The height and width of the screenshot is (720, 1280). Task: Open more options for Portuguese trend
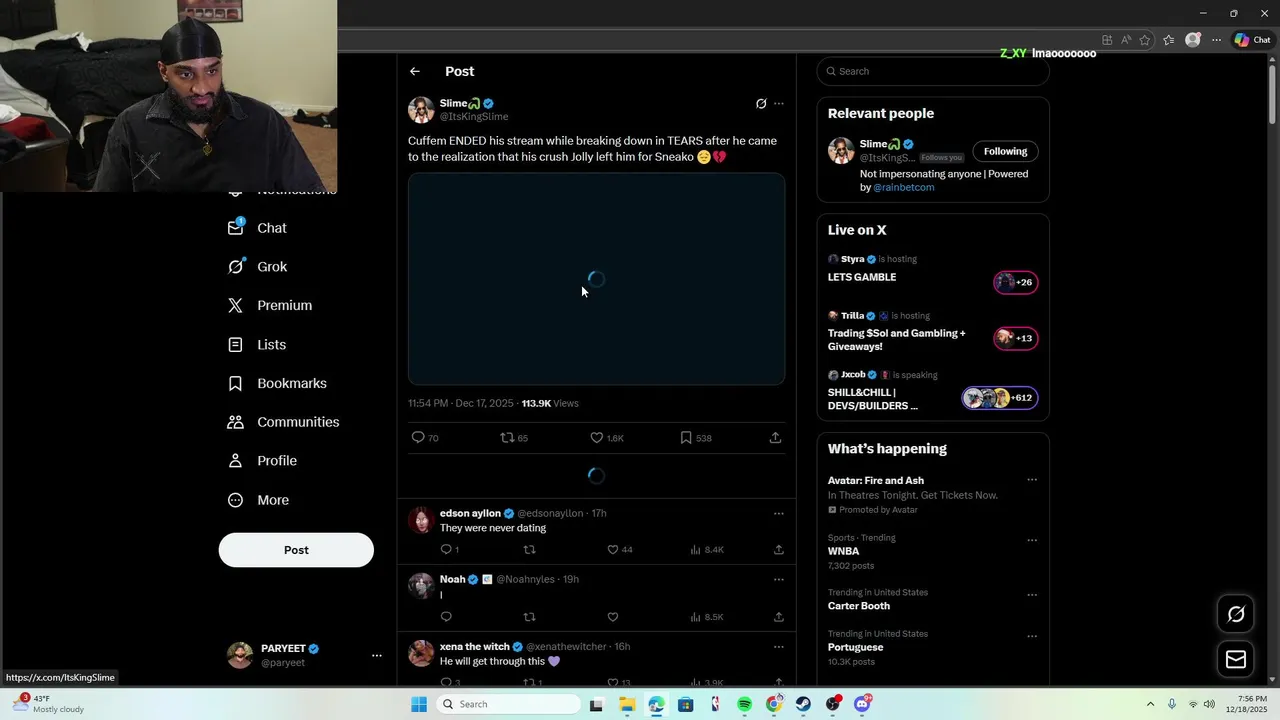pos(1032,636)
